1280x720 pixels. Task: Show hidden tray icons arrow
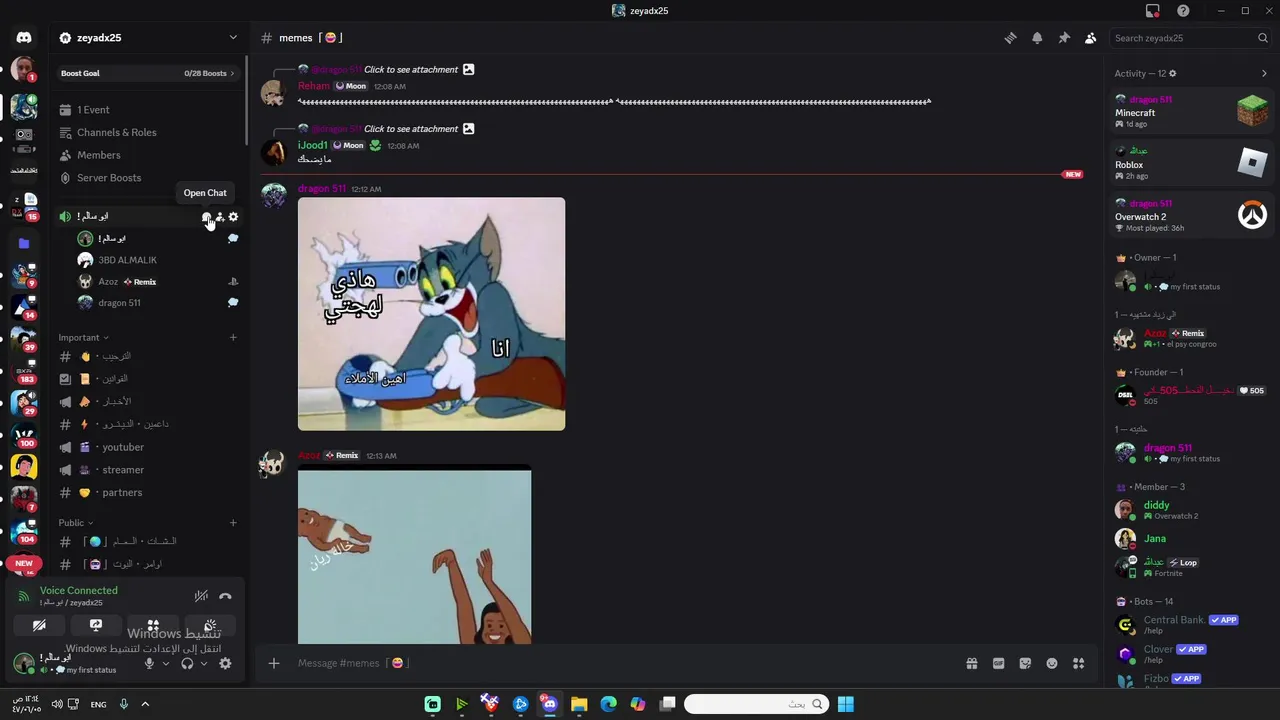pos(145,704)
